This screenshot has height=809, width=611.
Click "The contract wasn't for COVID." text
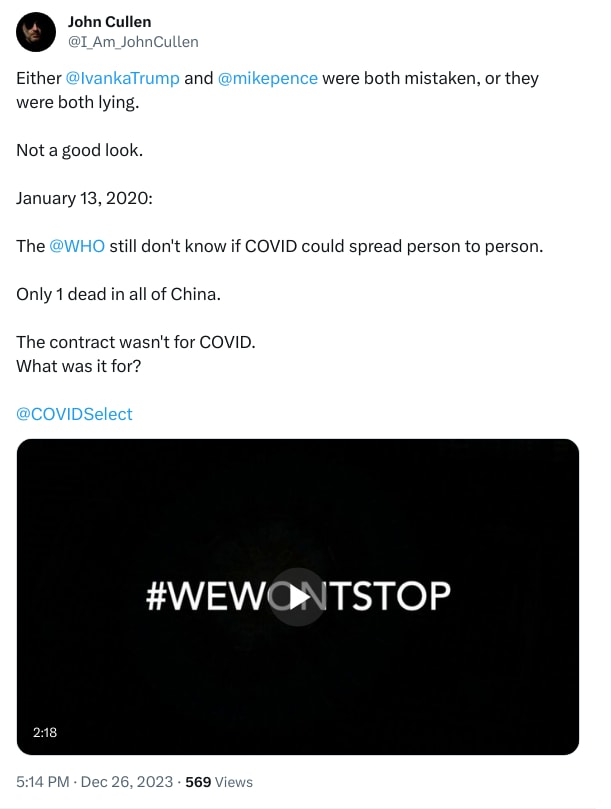click(x=136, y=342)
